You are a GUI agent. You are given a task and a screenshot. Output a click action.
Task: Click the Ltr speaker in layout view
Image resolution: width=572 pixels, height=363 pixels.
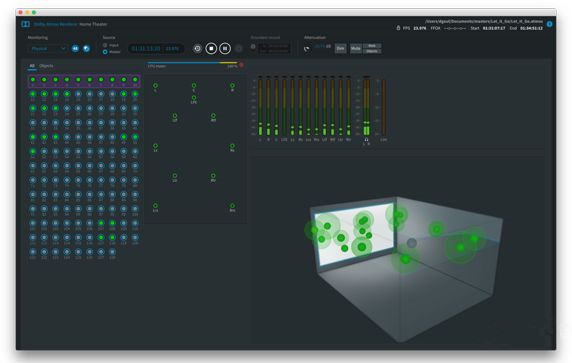tap(175, 176)
